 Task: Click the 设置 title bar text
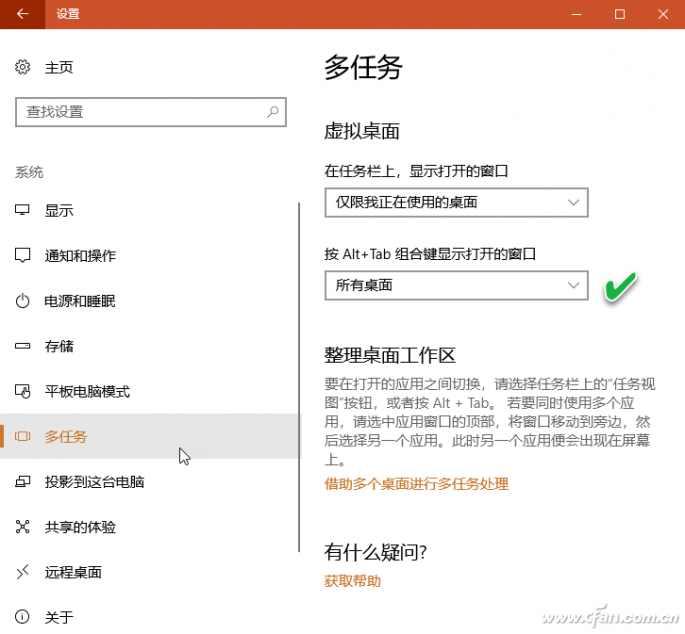68,14
